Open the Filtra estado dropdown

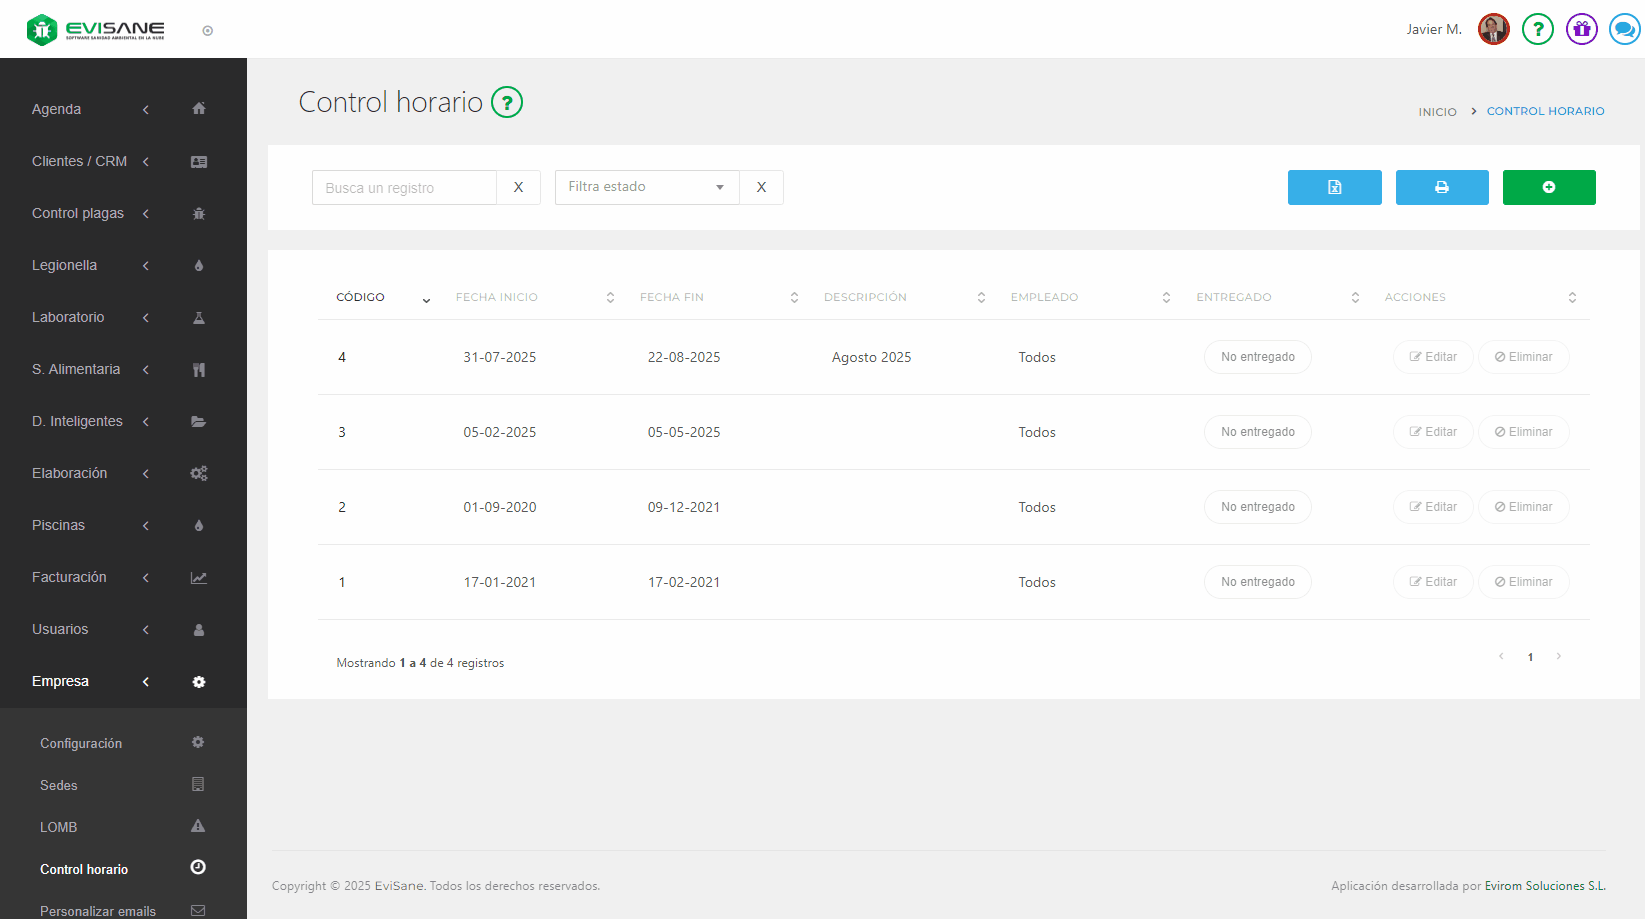click(647, 187)
